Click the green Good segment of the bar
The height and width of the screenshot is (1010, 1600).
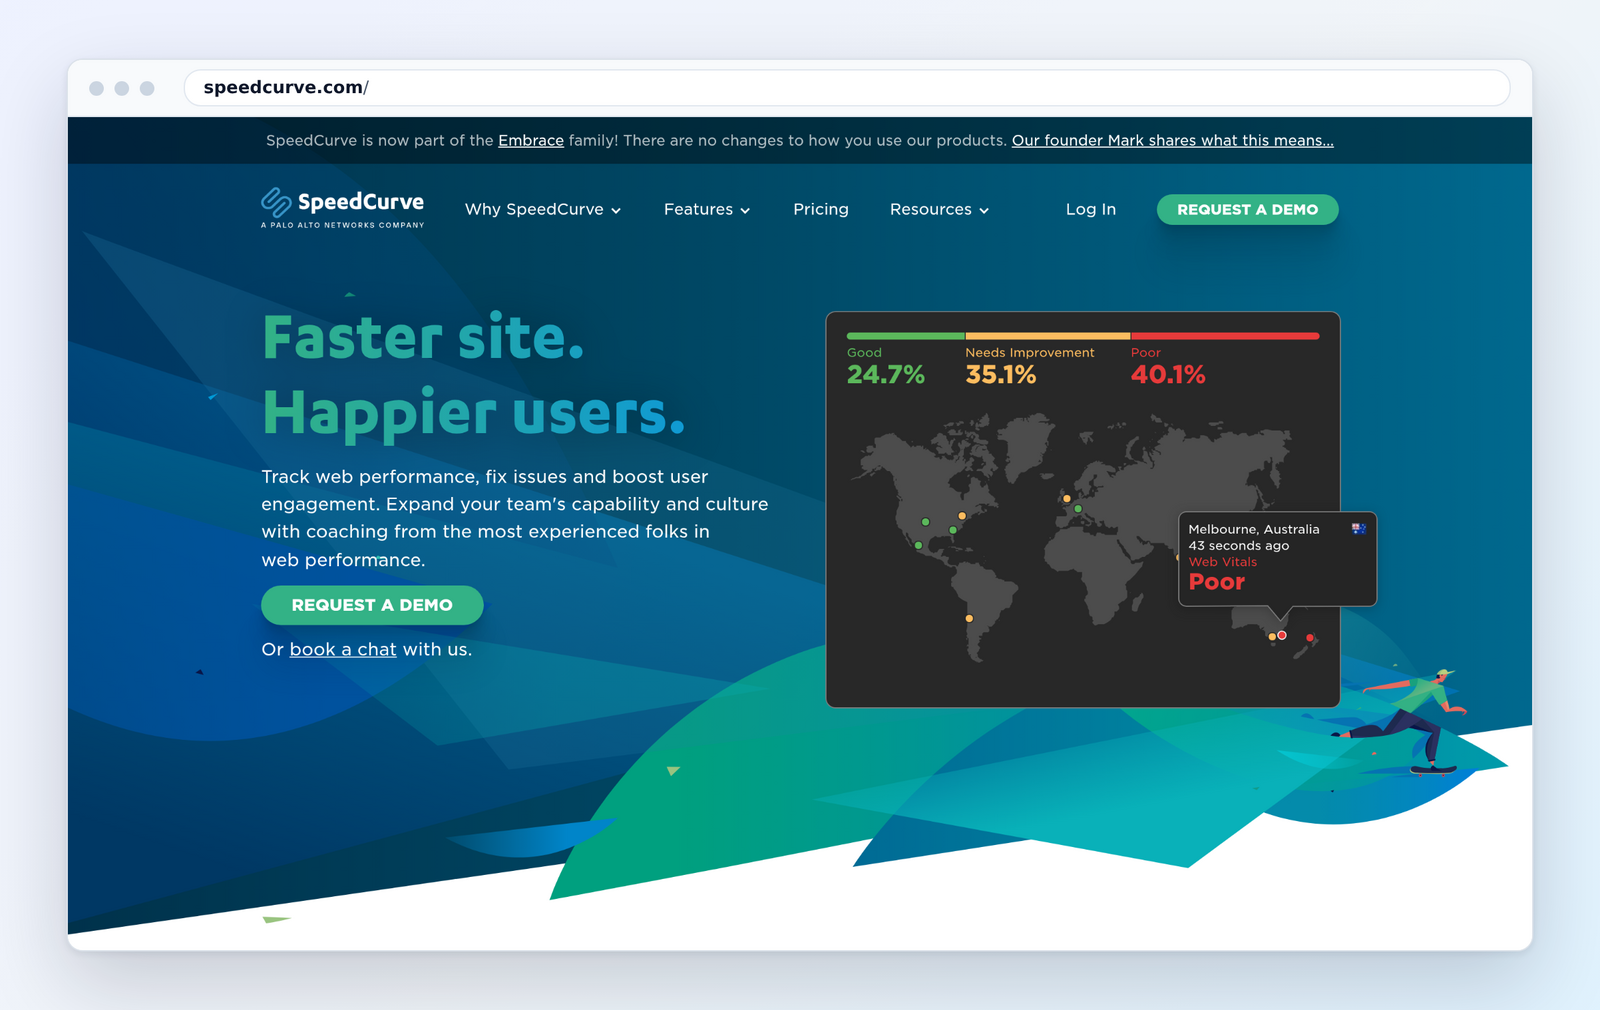click(x=906, y=336)
